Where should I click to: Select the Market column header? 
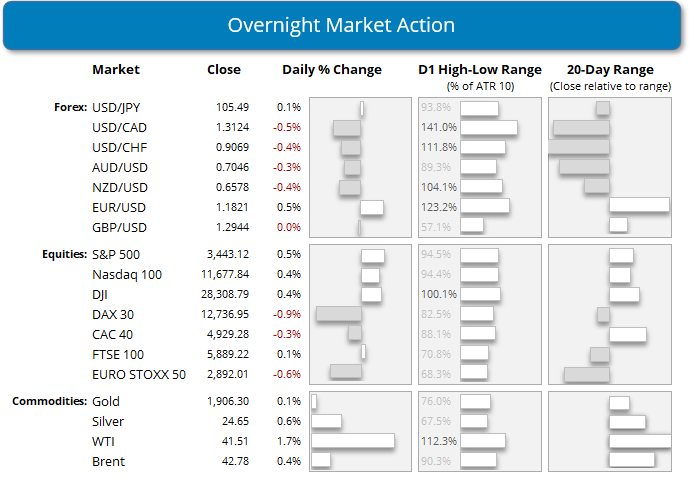(116, 70)
